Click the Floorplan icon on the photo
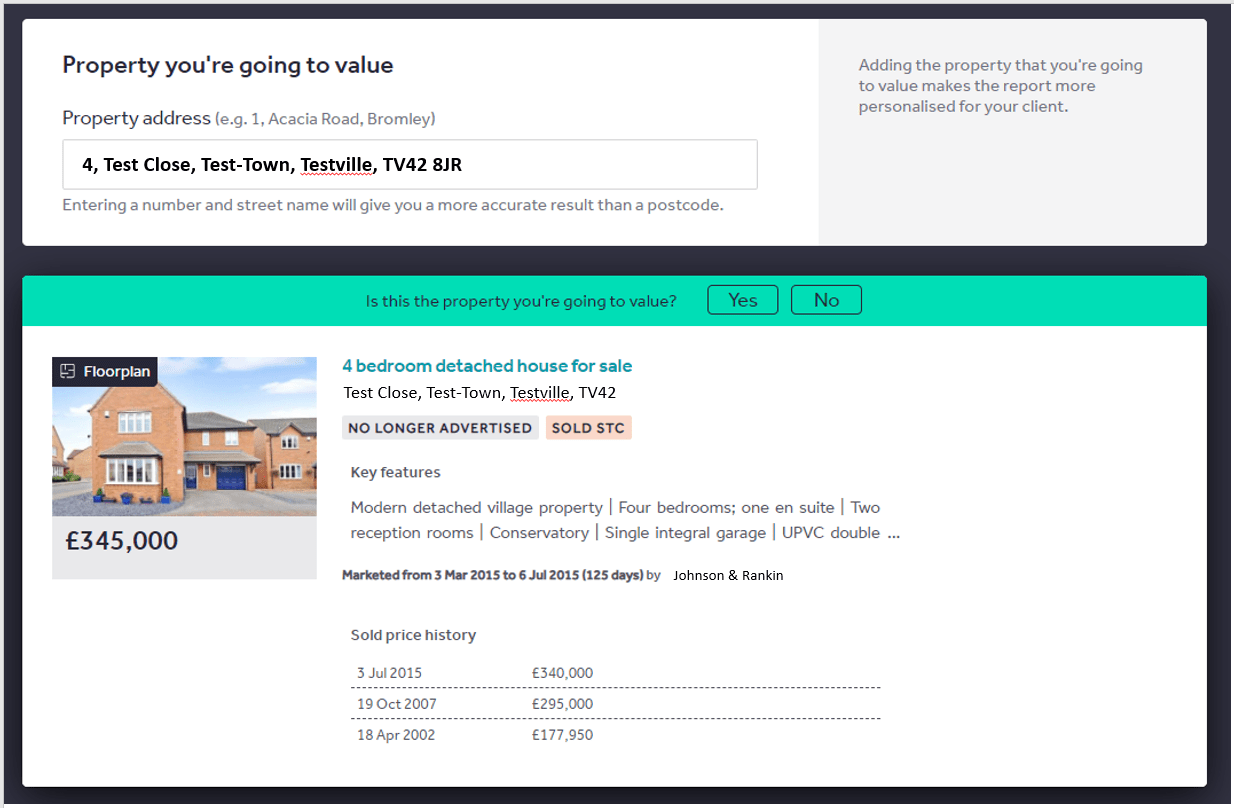Screen dimensions: 1234x808 click(x=67, y=370)
